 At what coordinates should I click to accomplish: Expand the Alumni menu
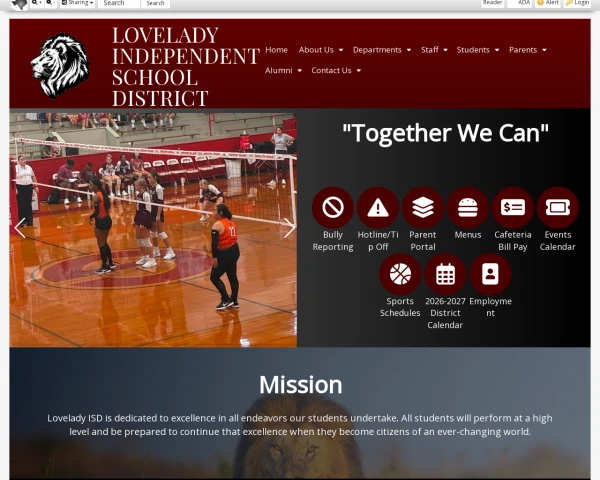pos(283,70)
